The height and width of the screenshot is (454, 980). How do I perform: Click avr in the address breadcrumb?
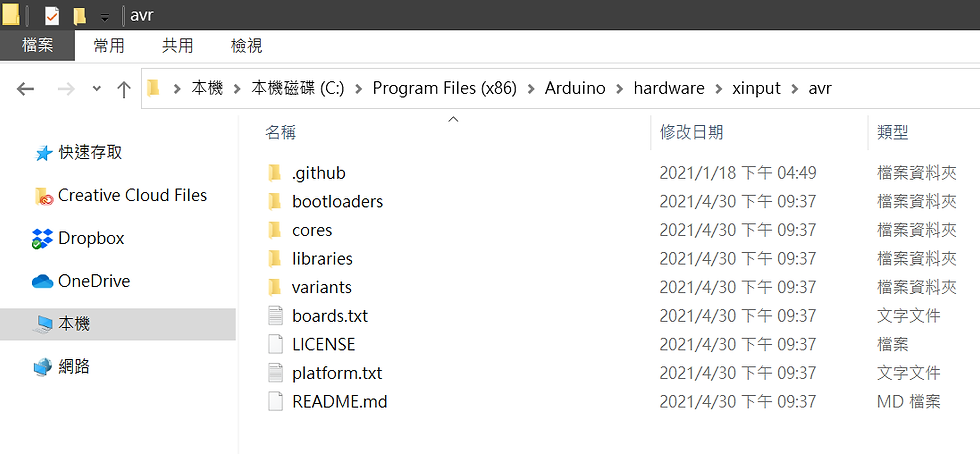[x=820, y=88]
